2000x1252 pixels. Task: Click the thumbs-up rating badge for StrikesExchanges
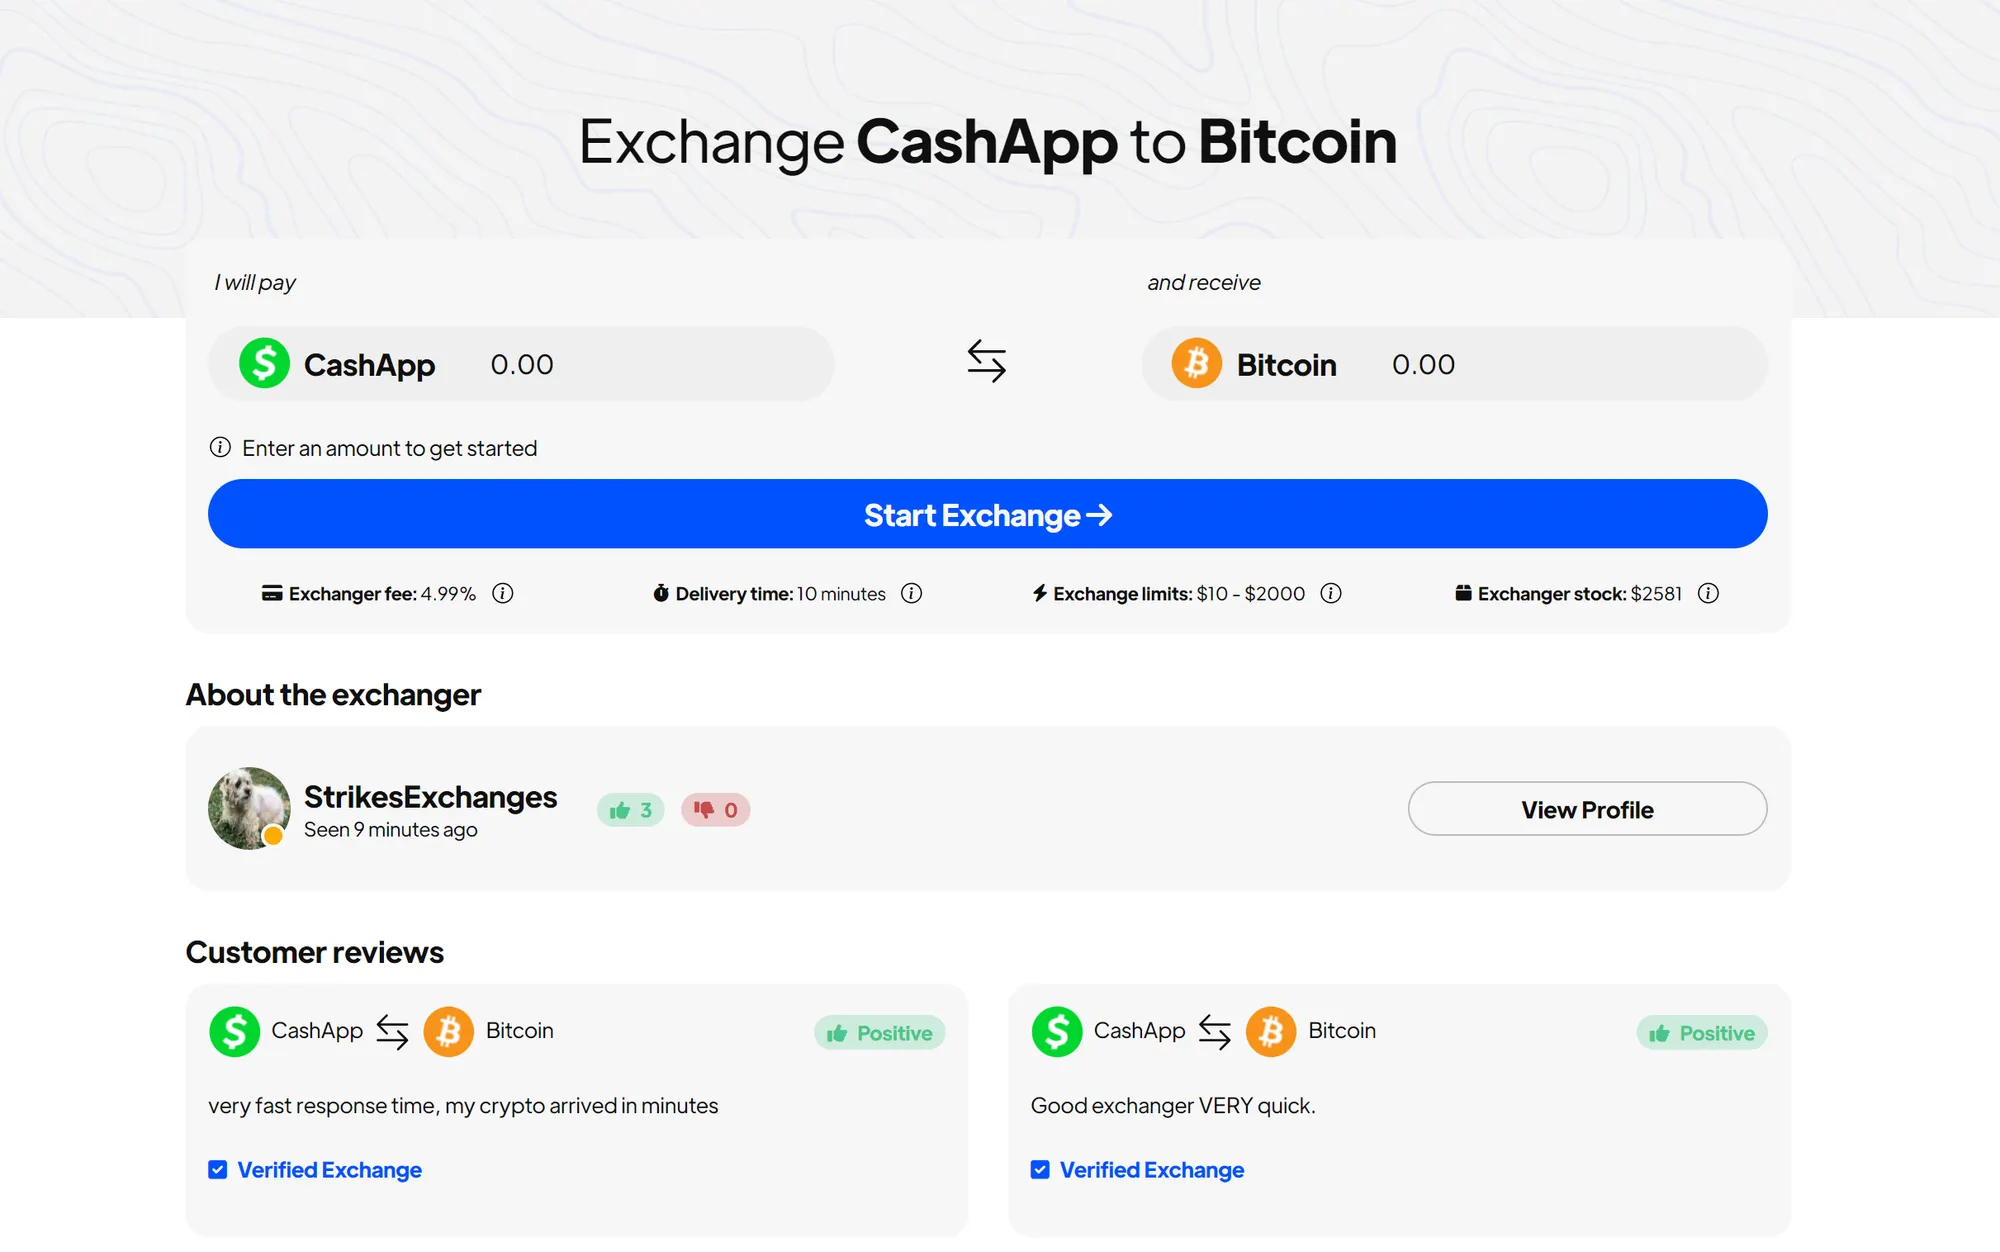(x=629, y=809)
